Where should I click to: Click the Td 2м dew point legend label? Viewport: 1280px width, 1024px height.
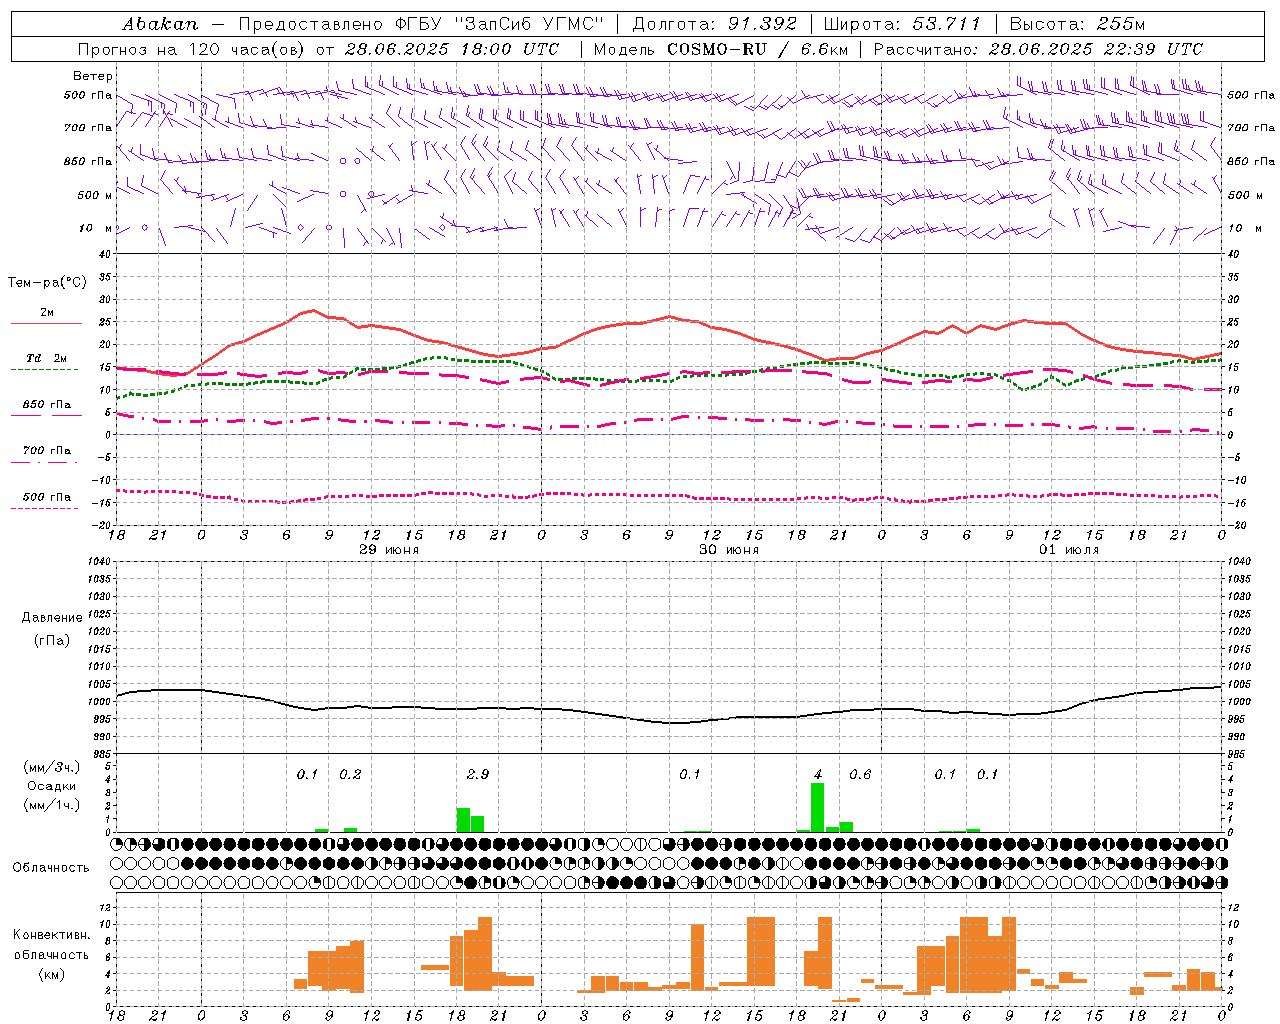coord(47,358)
